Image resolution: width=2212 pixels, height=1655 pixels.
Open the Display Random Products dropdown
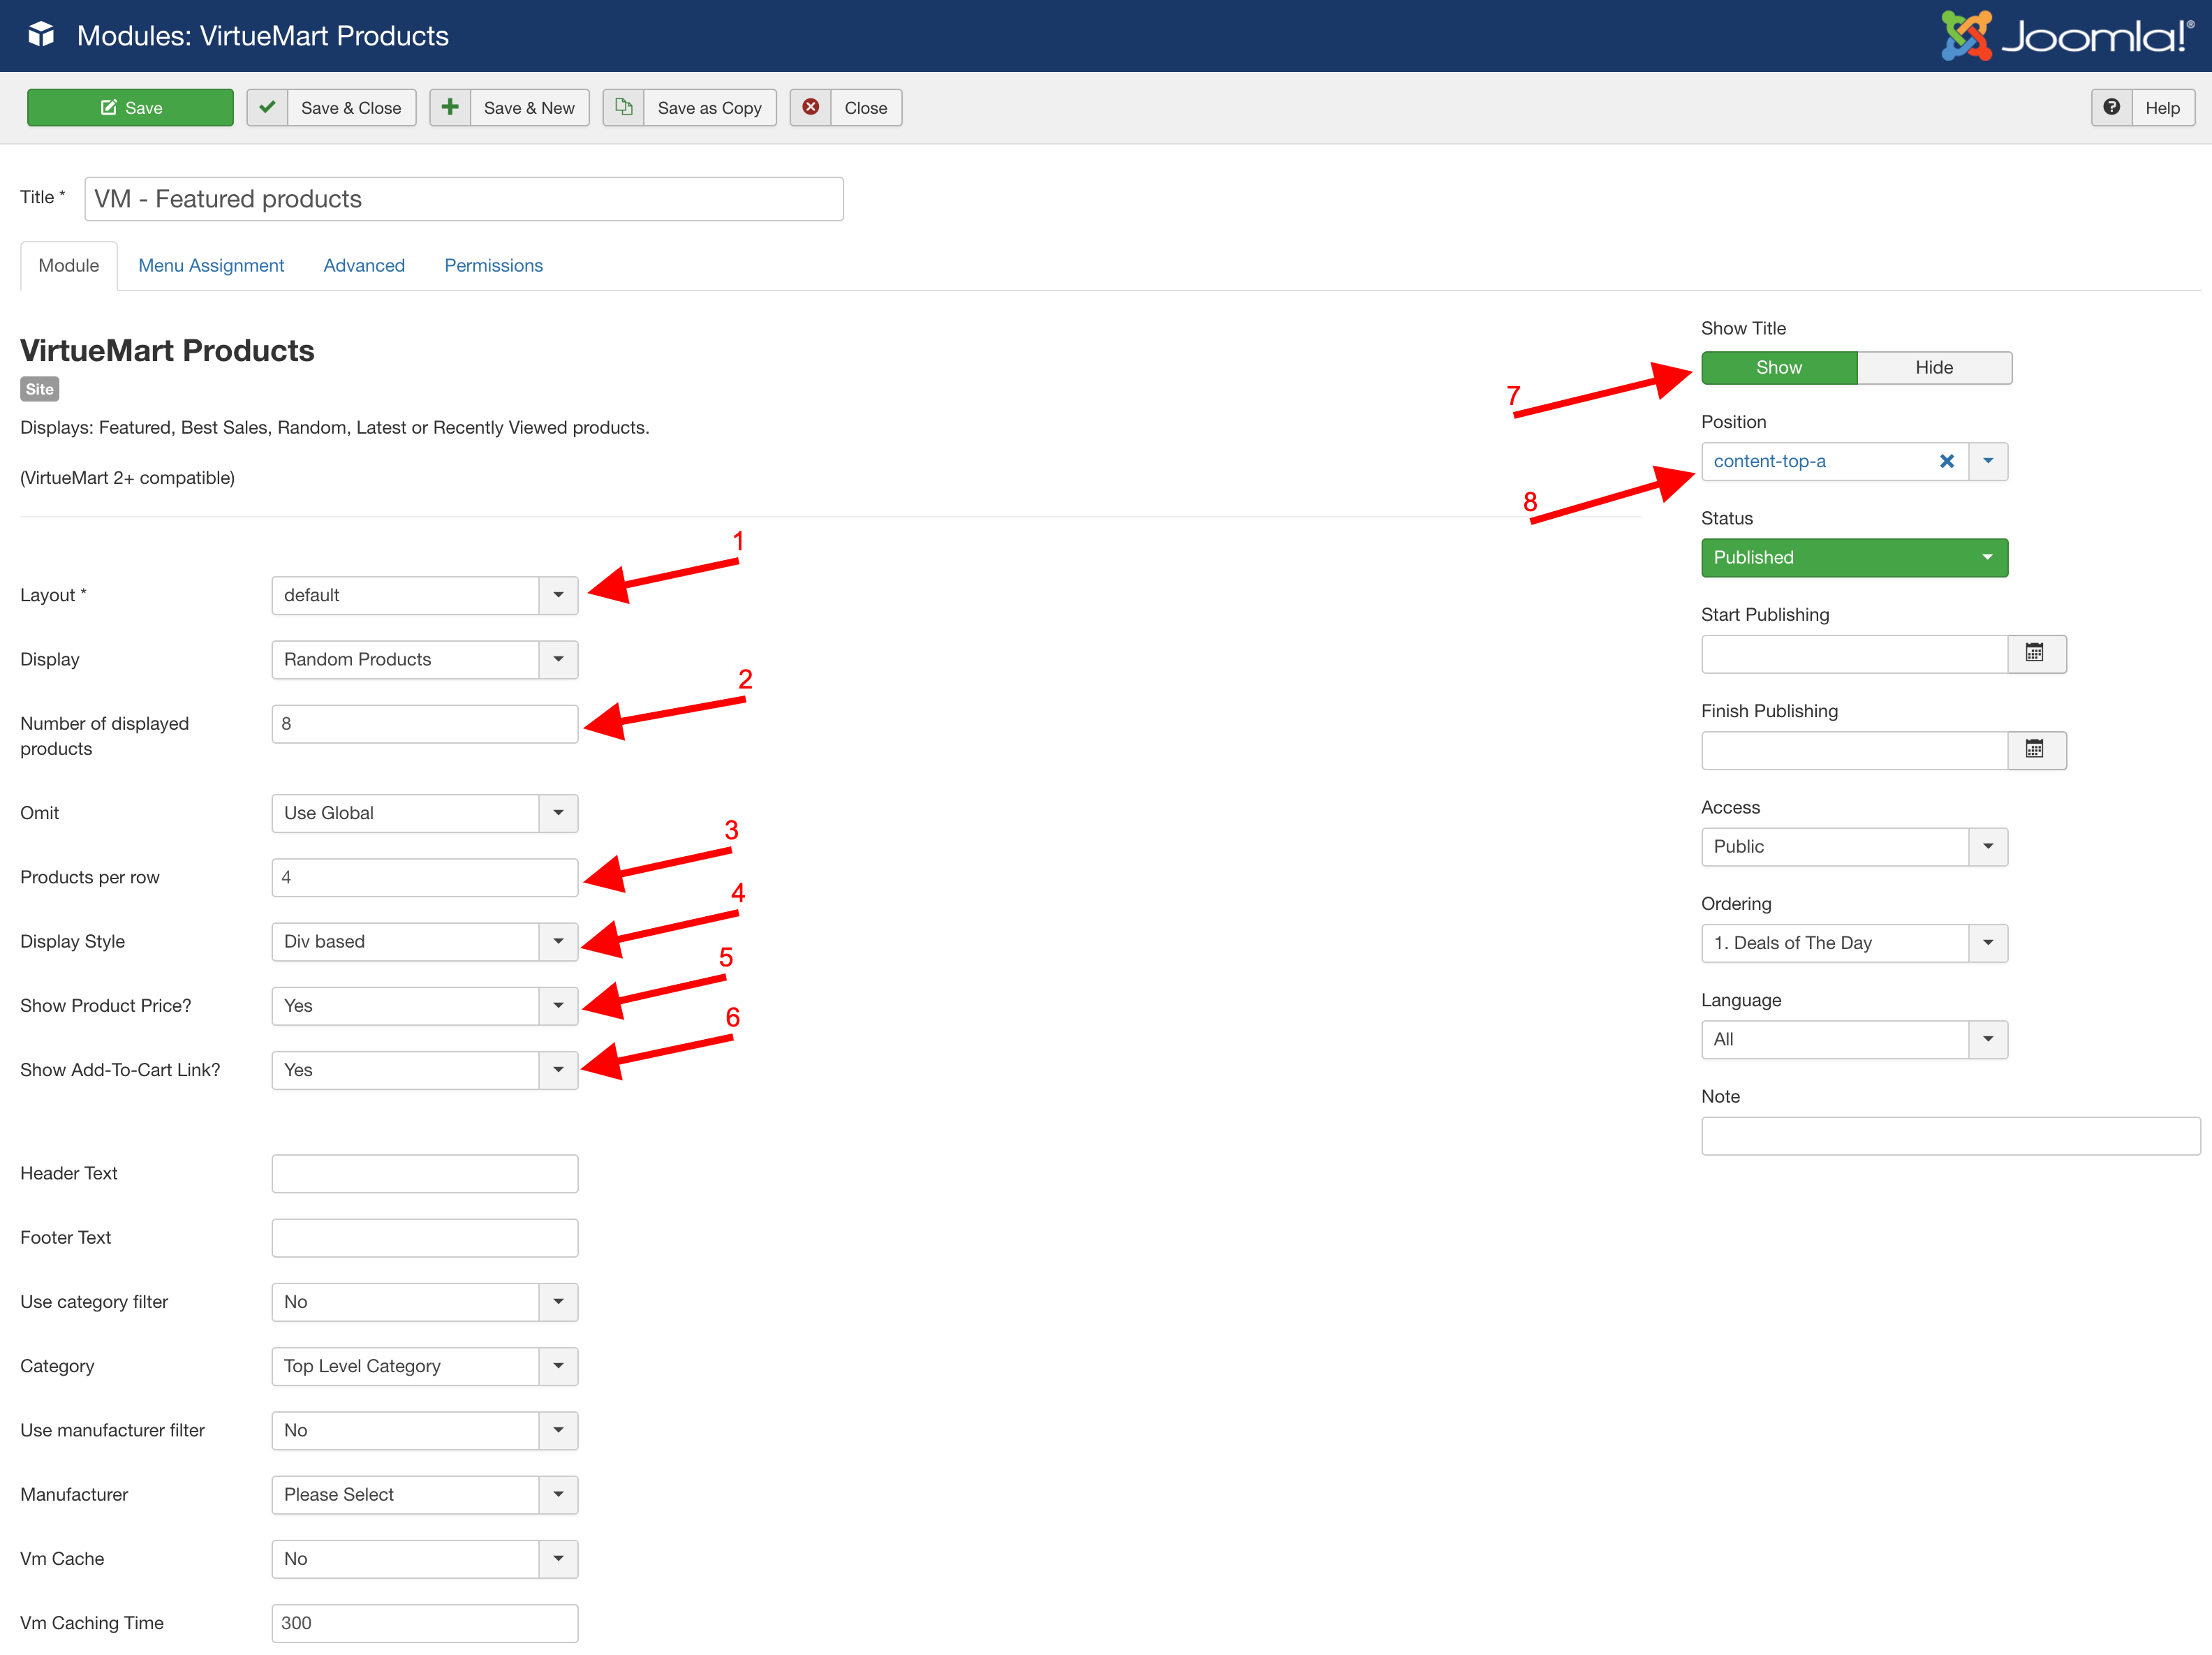(424, 659)
